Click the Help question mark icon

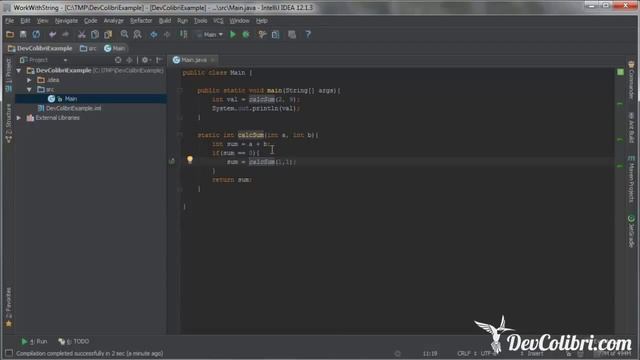click(308, 35)
